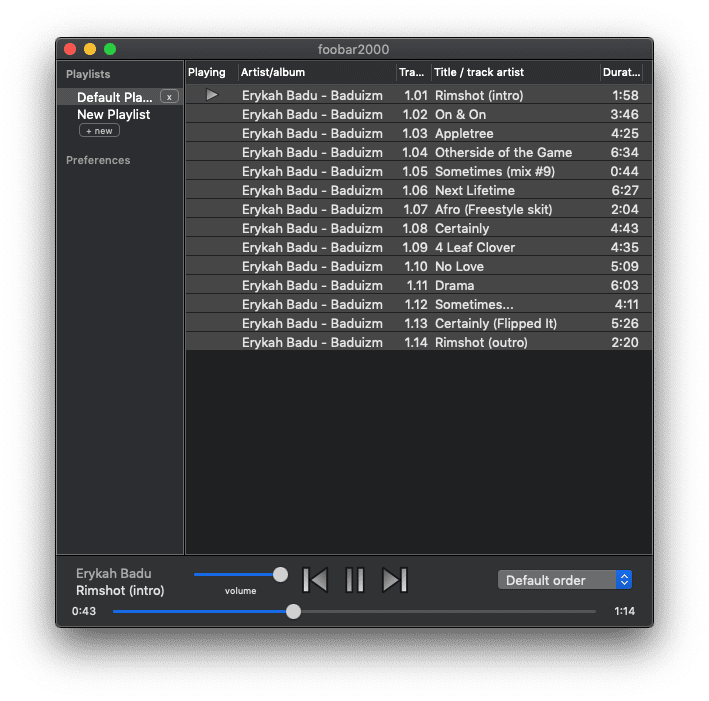The height and width of the screenshot is (701, 709).
Task: Select the track Rimshot (outro)
Action: pyautogui.click(x=419, y=342)
